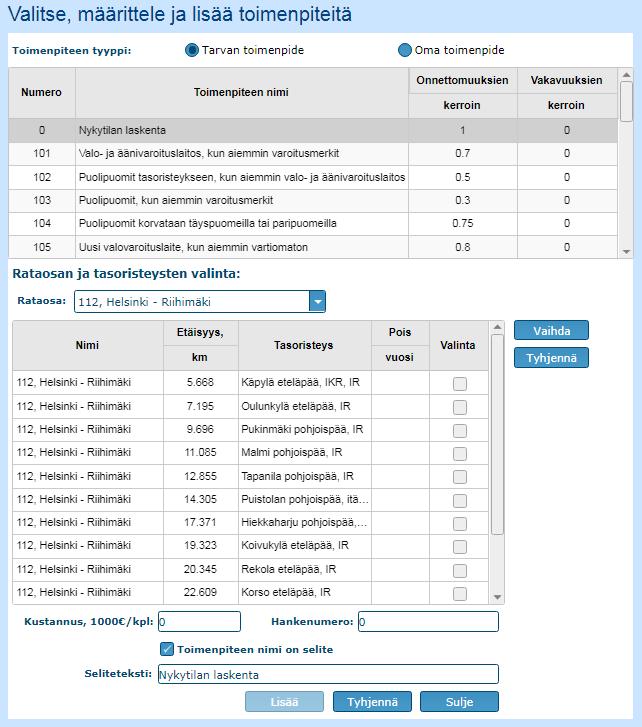Click the Nimi column header in crossings table
The height and width of the screenshot is (727, 642).
coord(88,345)
